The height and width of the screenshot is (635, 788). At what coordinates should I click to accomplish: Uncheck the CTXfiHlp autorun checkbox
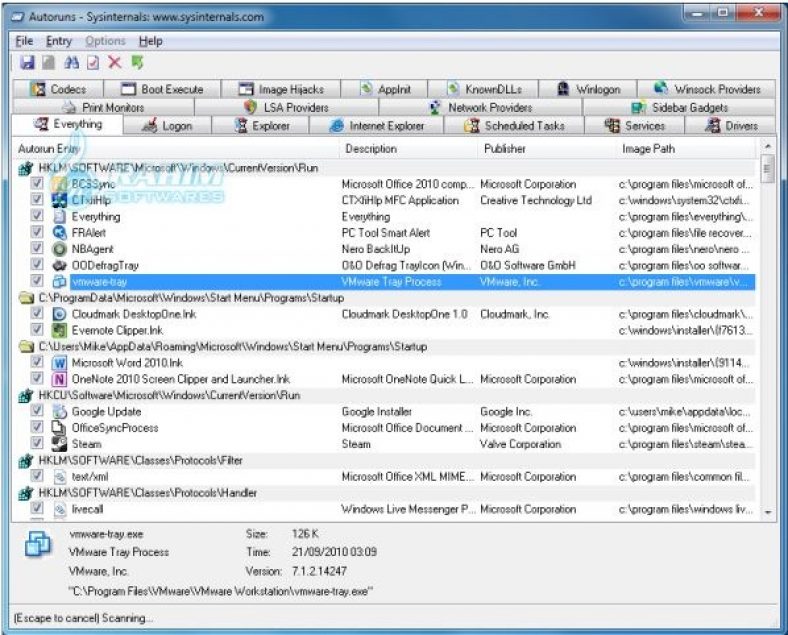point(37,199)
